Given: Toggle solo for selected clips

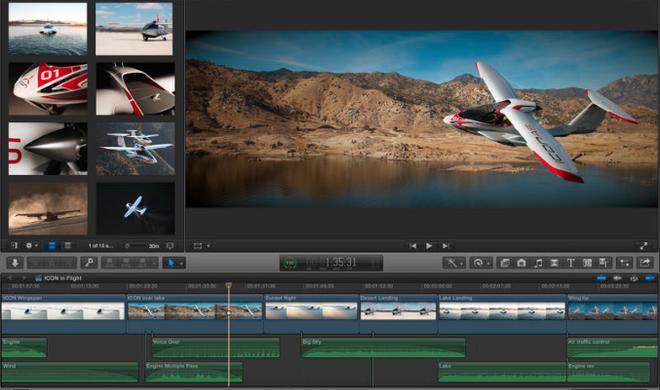Looking at the screenshot, I should [634, 278].
